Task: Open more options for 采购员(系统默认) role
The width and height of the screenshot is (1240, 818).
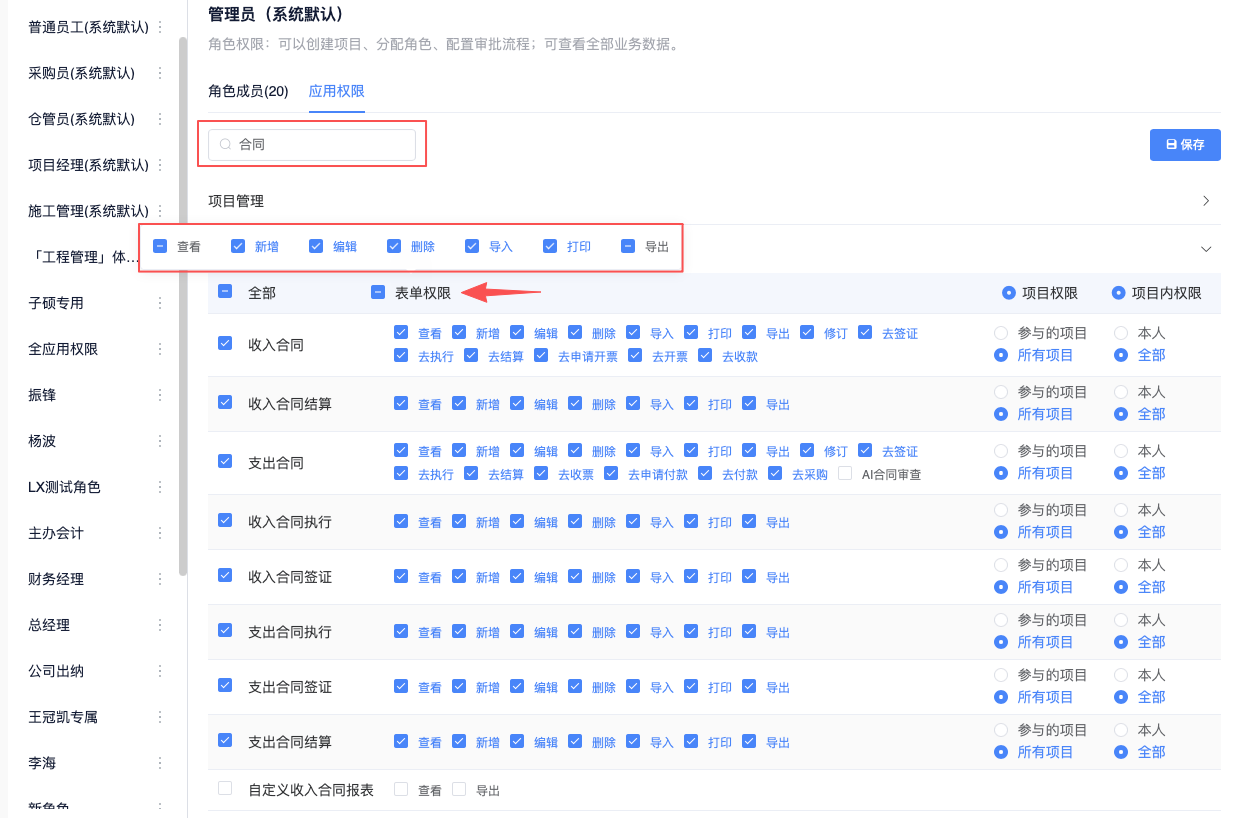Action: point(159,73)
